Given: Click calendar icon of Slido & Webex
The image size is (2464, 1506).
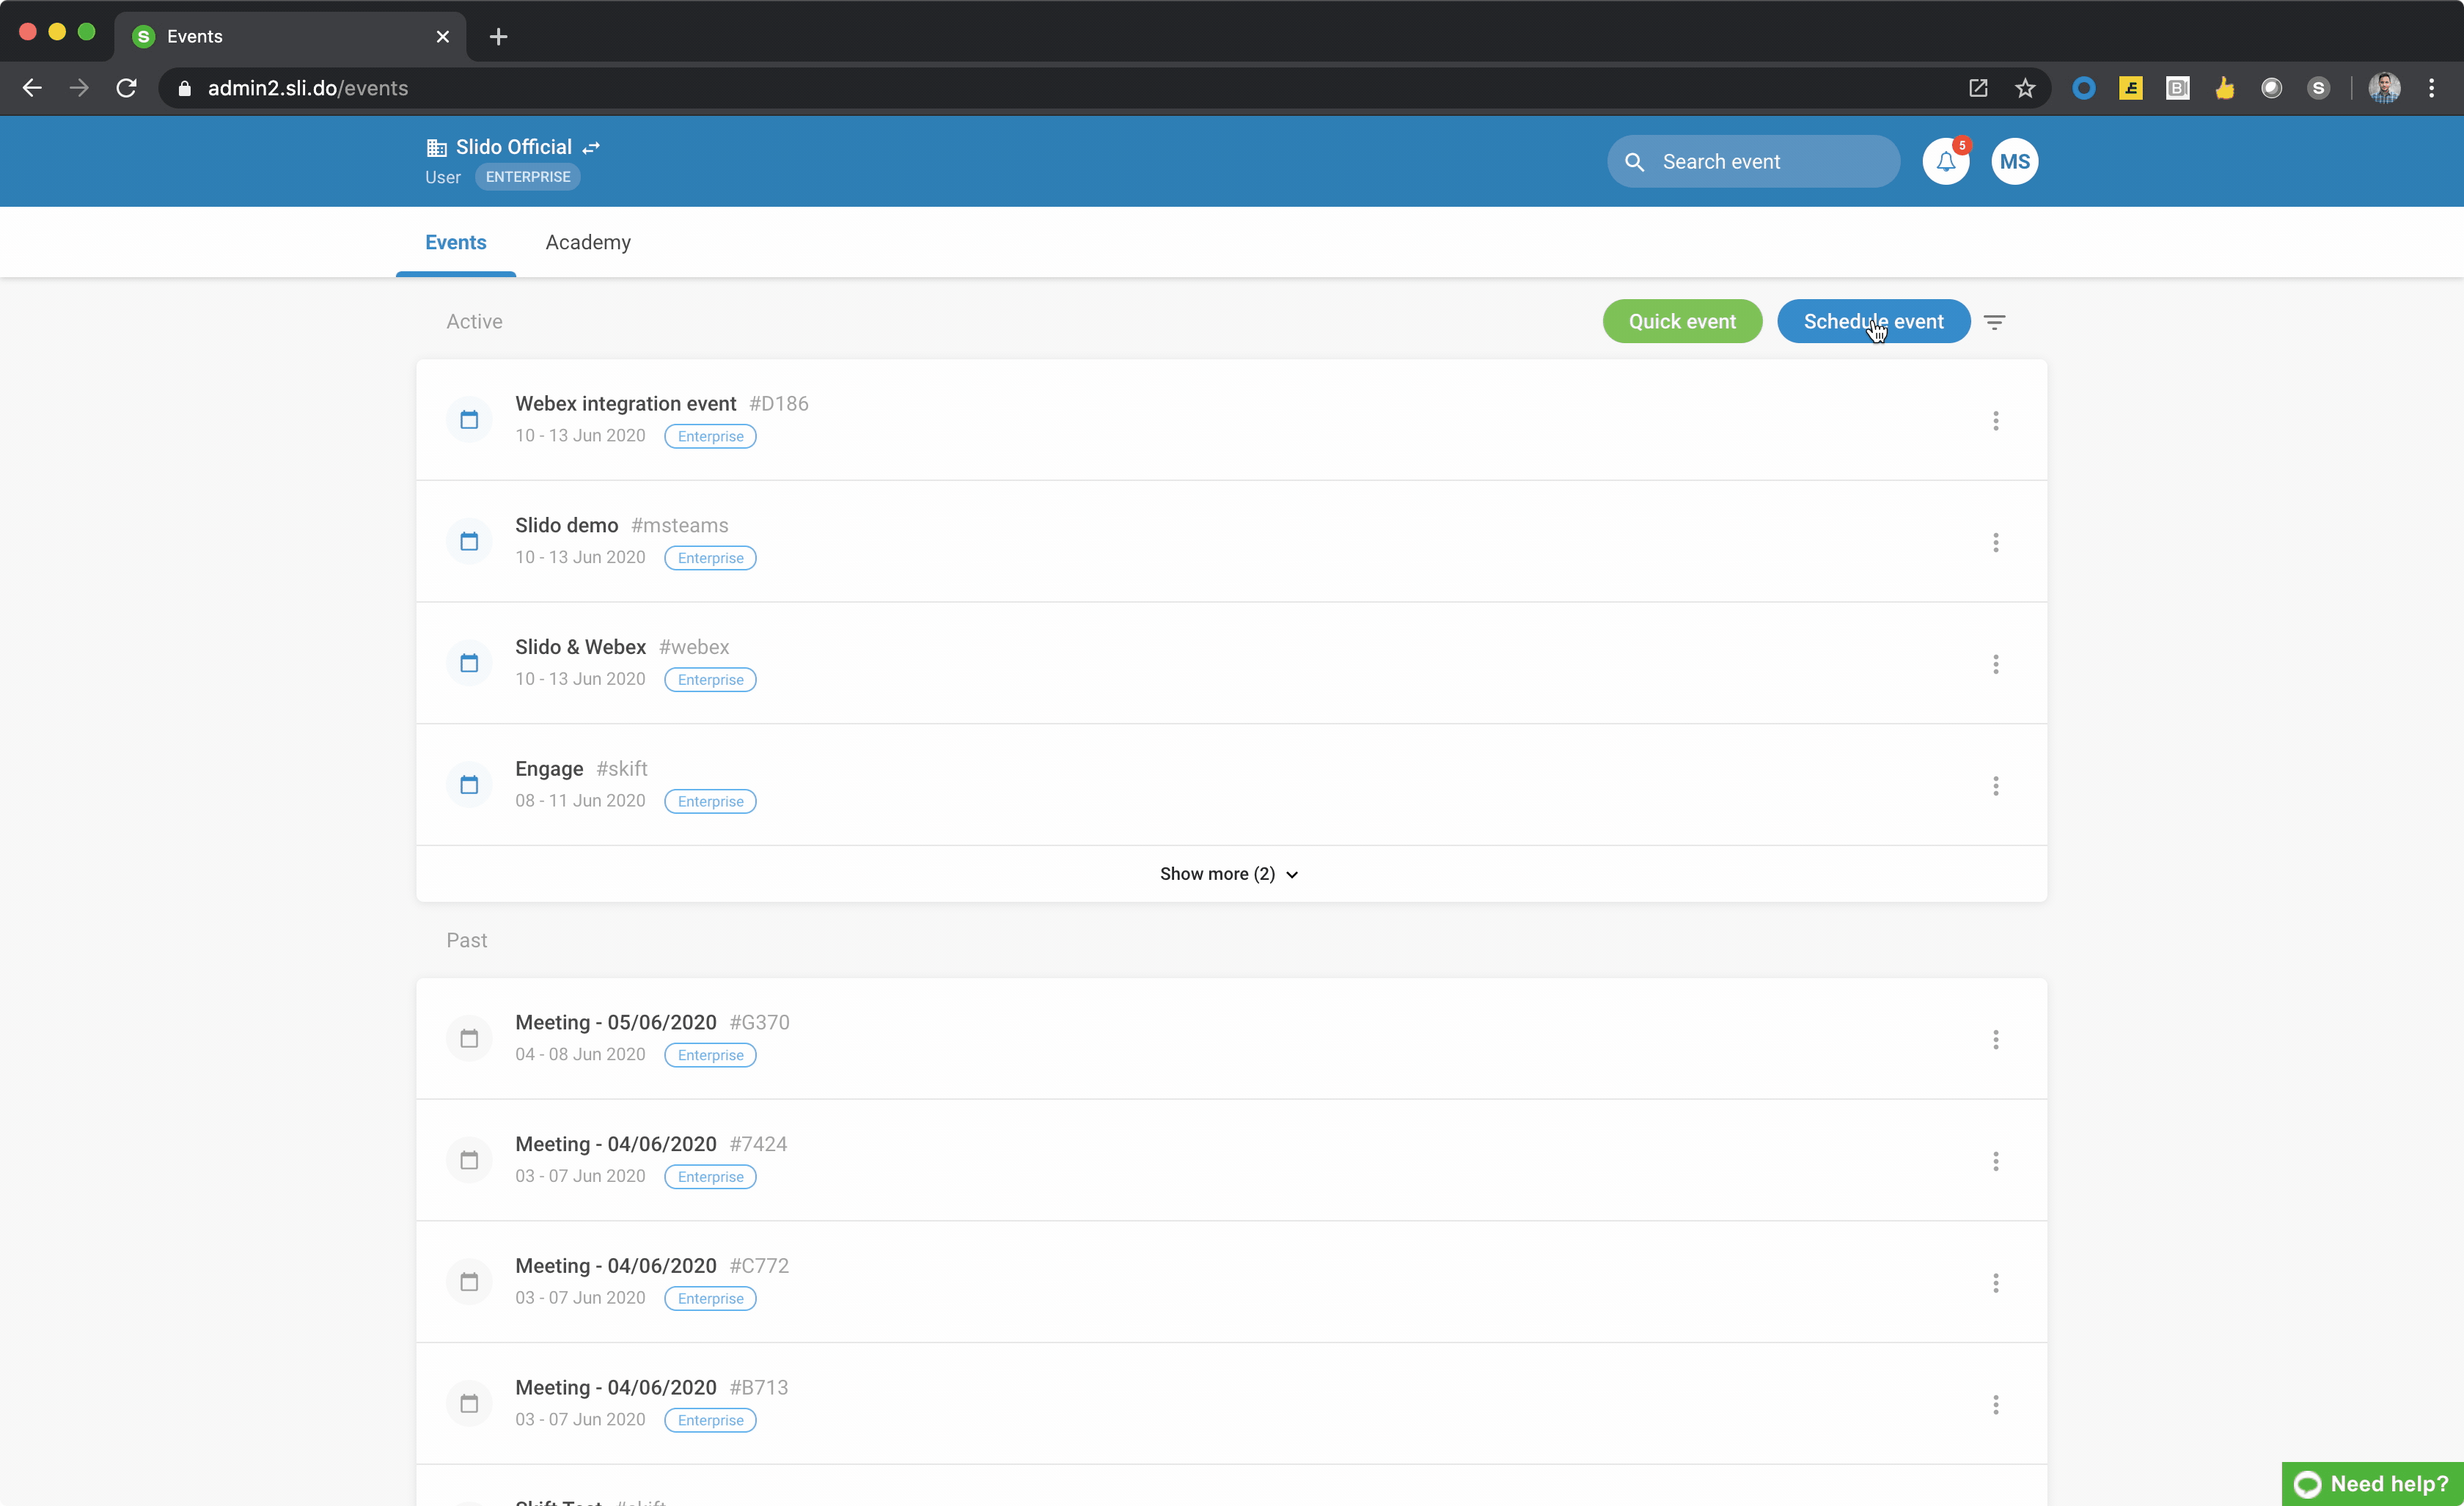Looking at the screenshot, I should pyautogui.click(x=469, y=663).
